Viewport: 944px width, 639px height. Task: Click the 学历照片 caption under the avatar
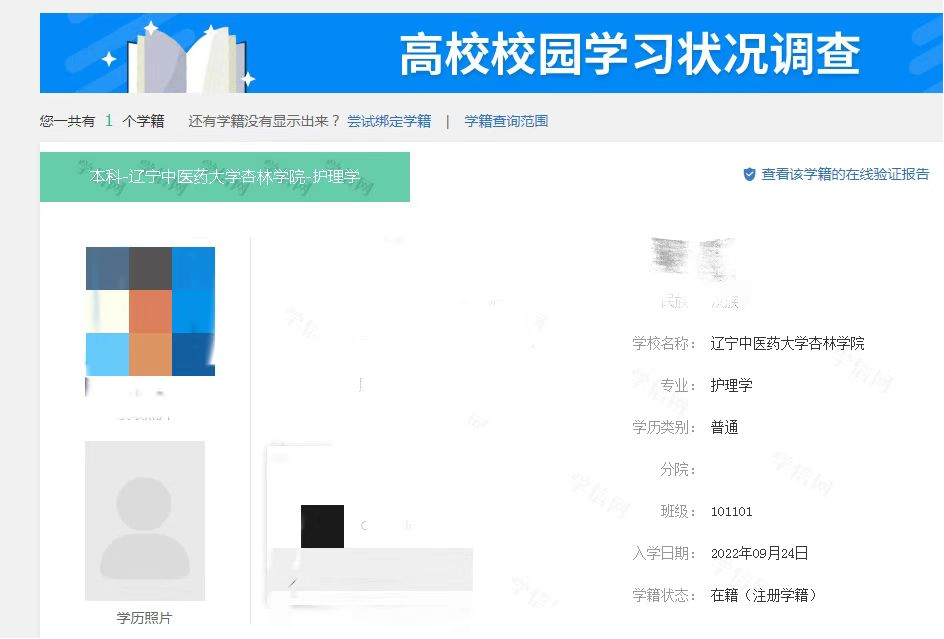click(144, 618)
